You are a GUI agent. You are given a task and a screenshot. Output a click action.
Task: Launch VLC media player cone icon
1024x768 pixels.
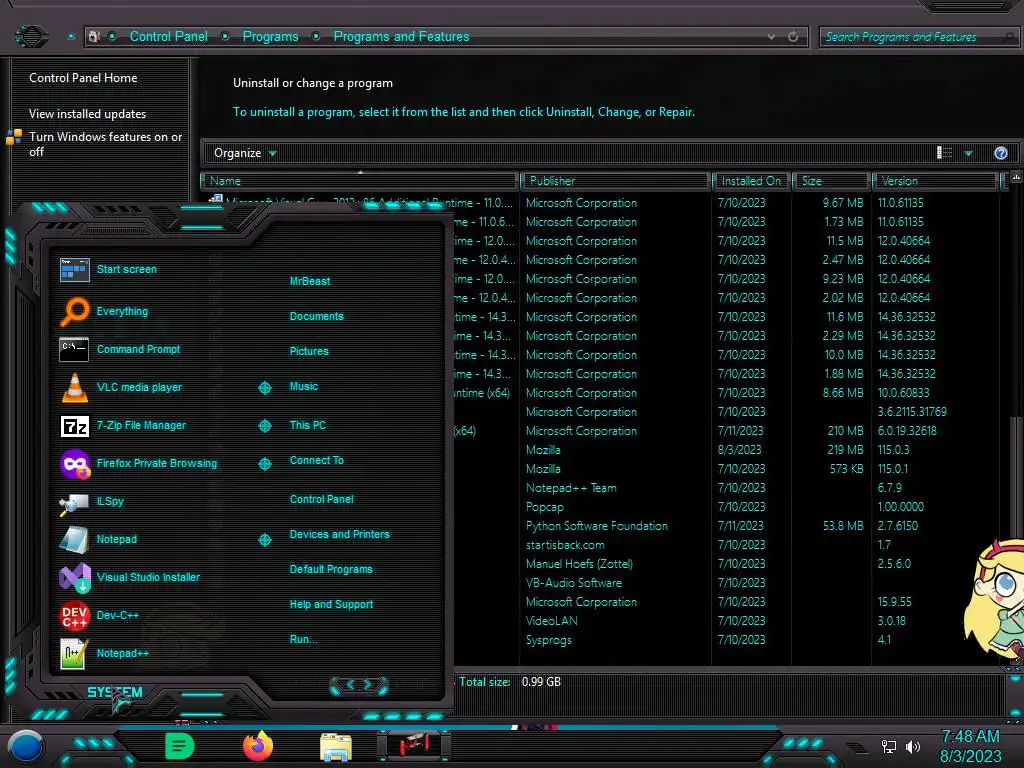(74, 387)
